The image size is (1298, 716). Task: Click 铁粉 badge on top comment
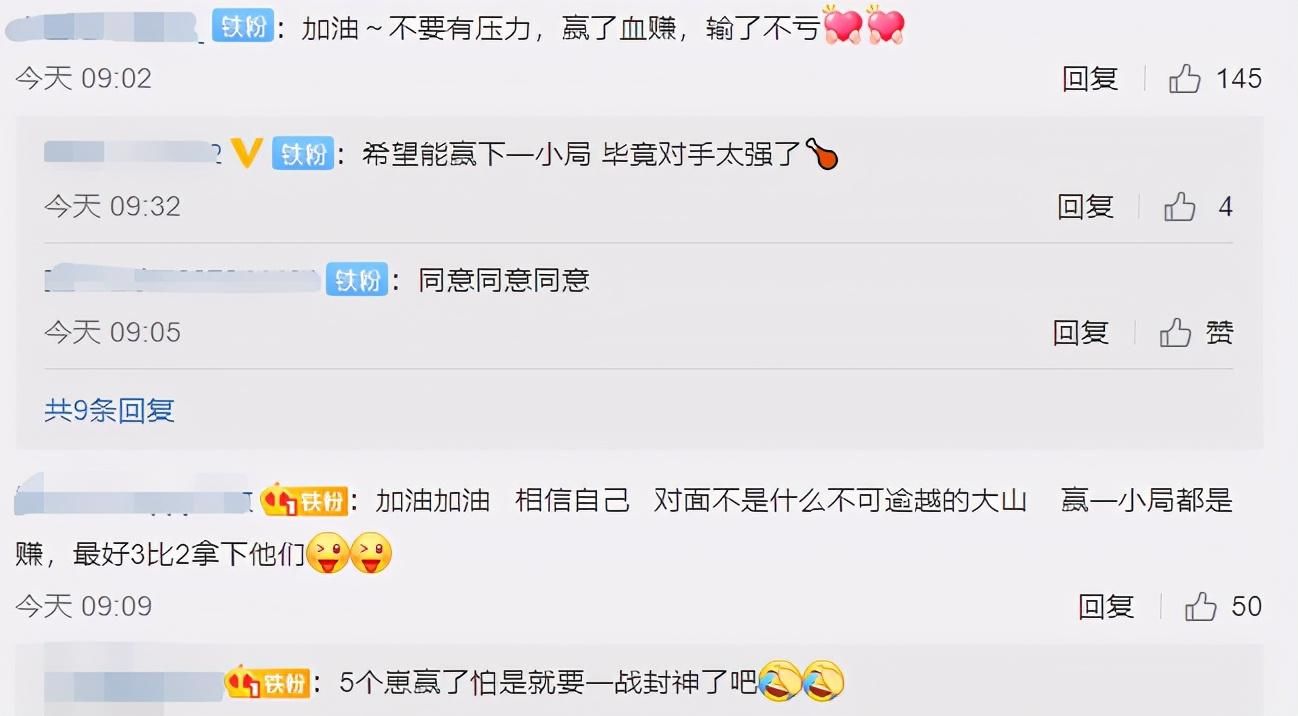coord(243,27)
